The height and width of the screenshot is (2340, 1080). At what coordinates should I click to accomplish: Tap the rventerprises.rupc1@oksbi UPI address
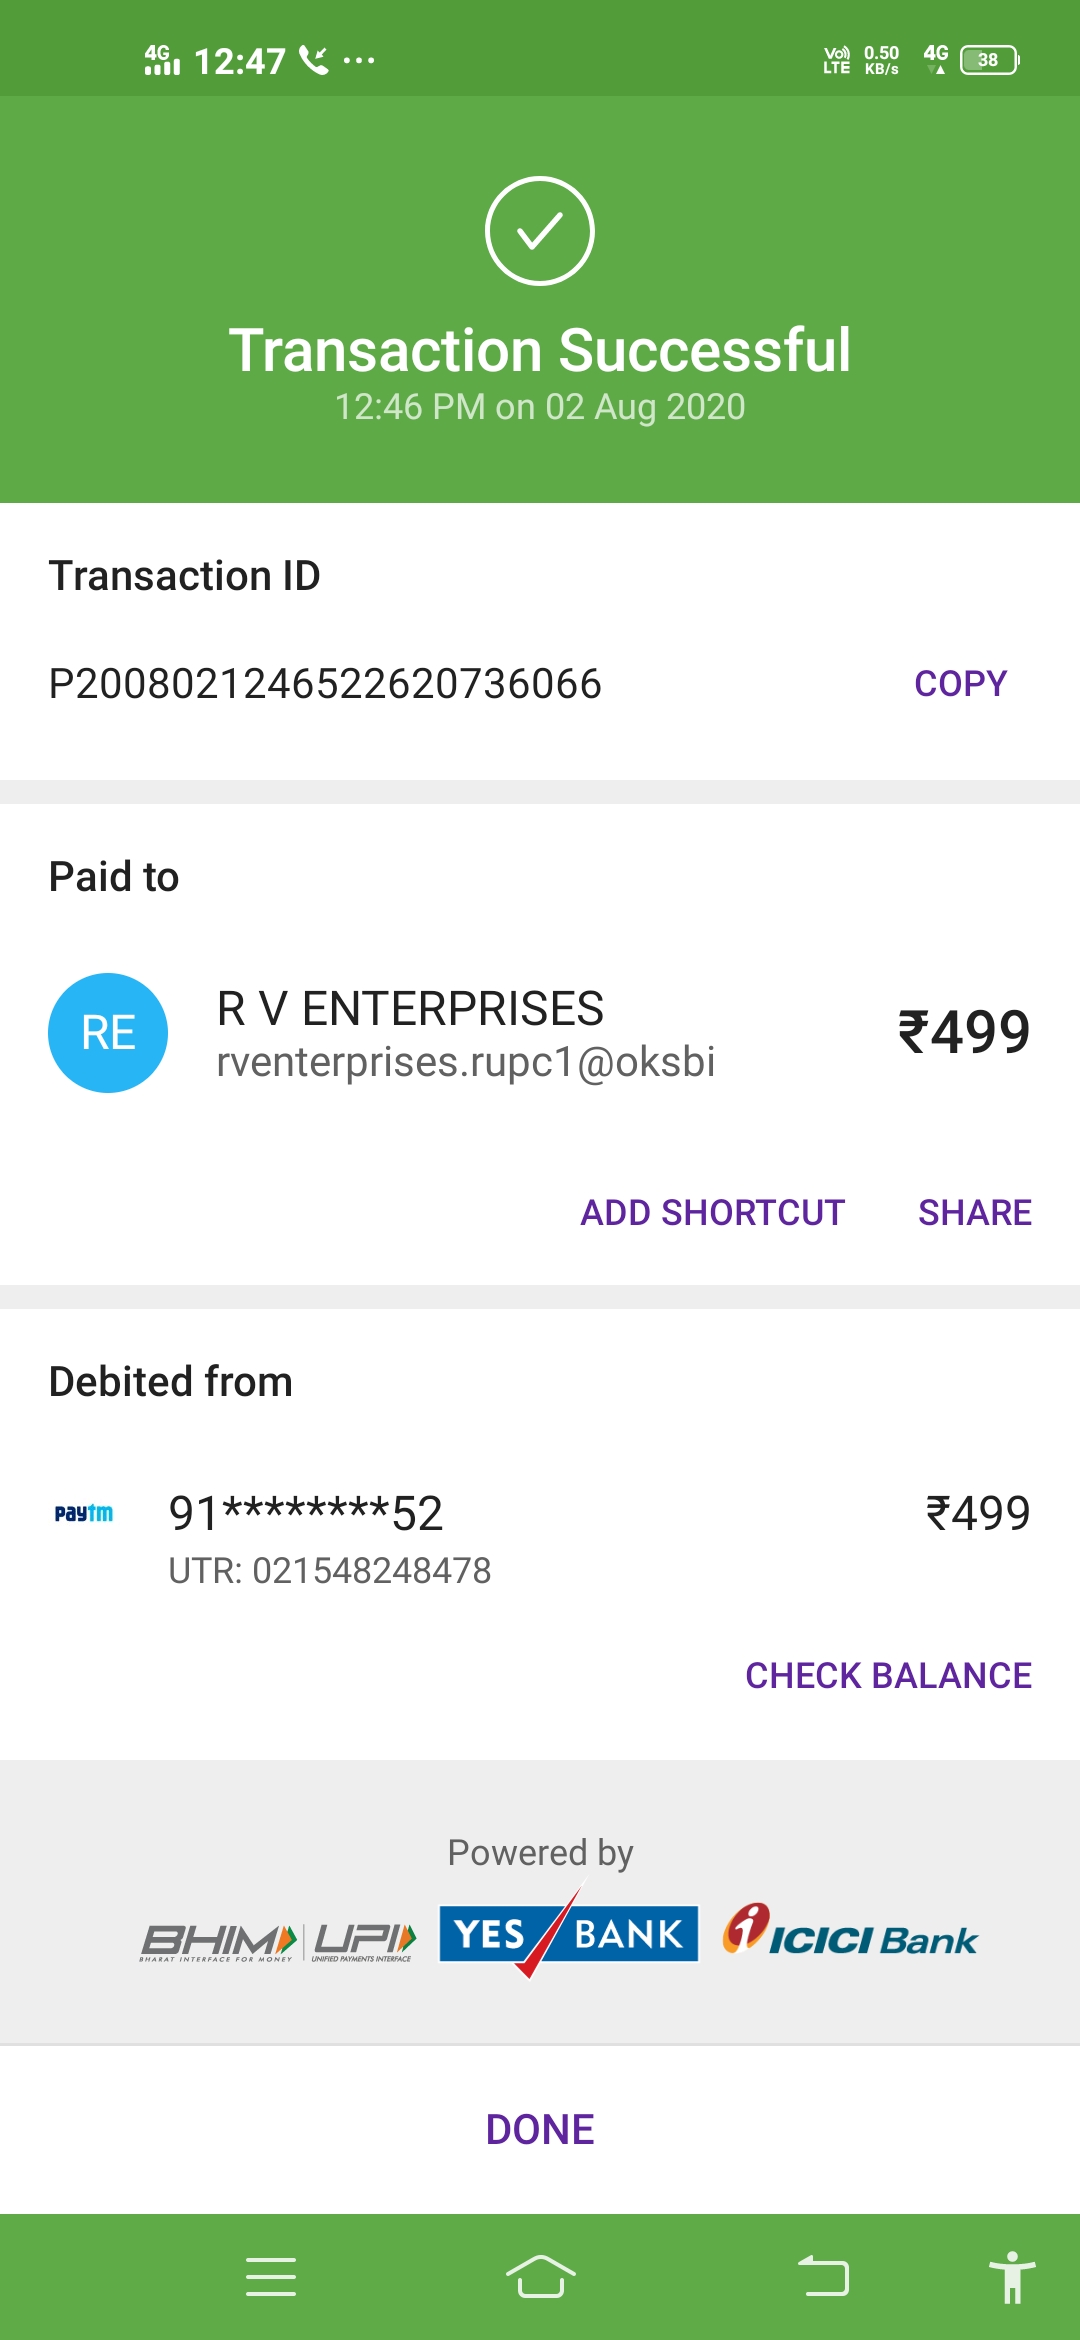click(466, 1062)
